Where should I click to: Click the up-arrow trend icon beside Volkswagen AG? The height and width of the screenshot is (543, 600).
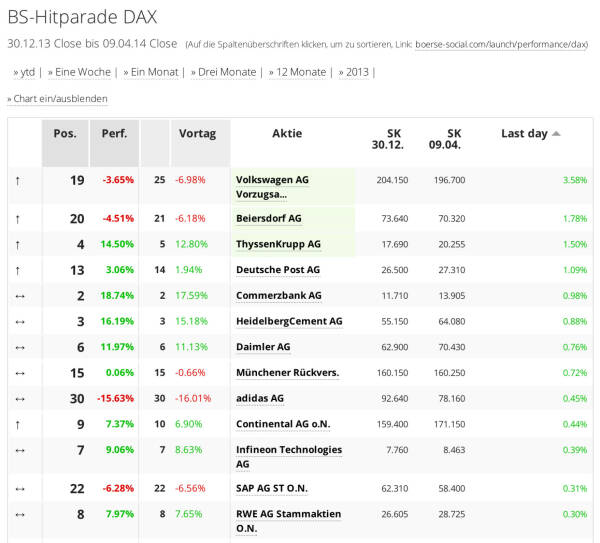tap(17, 180)
